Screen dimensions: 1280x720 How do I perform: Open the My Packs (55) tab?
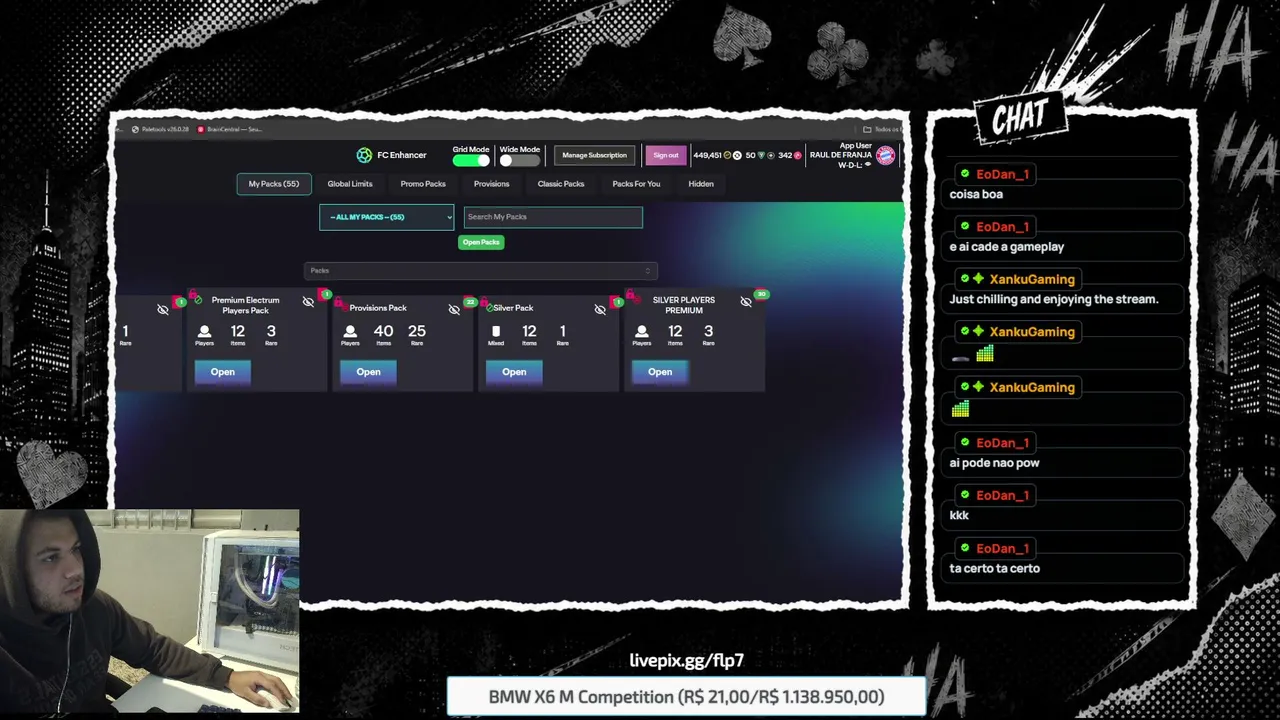[274, 184]
